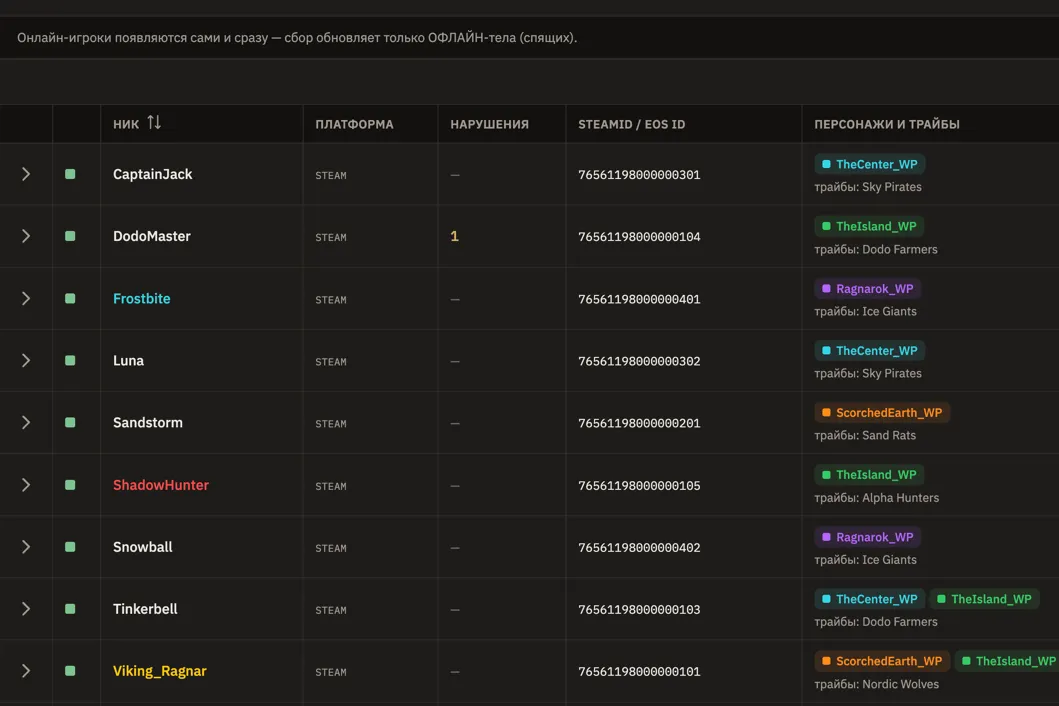Click SteamID 76561198000000101
The width and height of the screenshot is (1059, 706).
(639, 672)
